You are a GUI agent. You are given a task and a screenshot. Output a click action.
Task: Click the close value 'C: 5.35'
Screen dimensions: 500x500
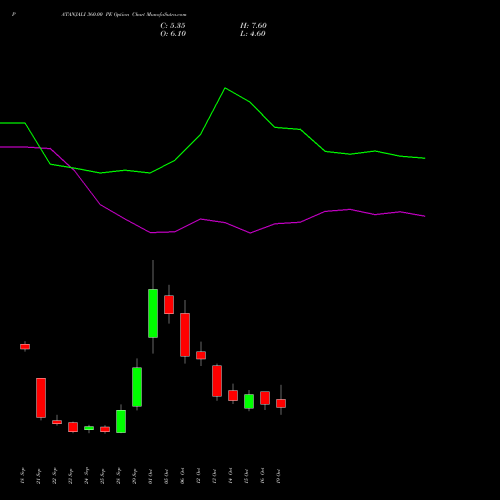pyautogui.click(x=173, y=26)
